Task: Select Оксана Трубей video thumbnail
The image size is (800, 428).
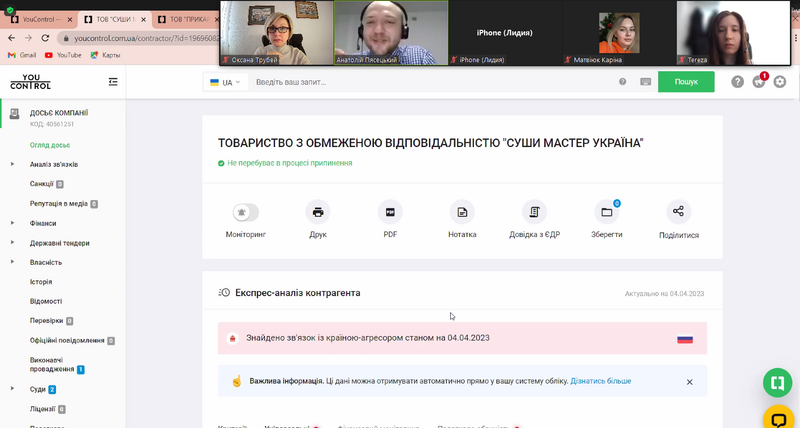Action: coord(277,32)
